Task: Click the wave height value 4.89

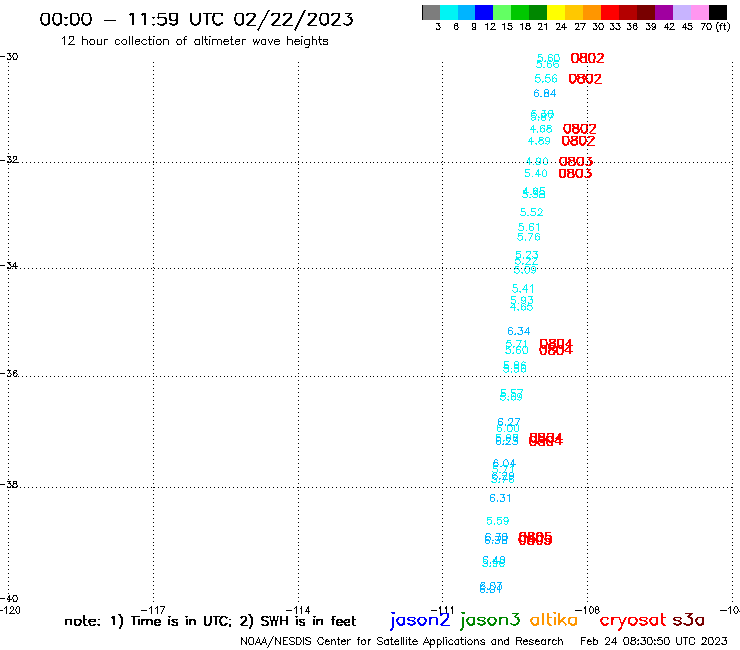Action: (x=539, y=141)
